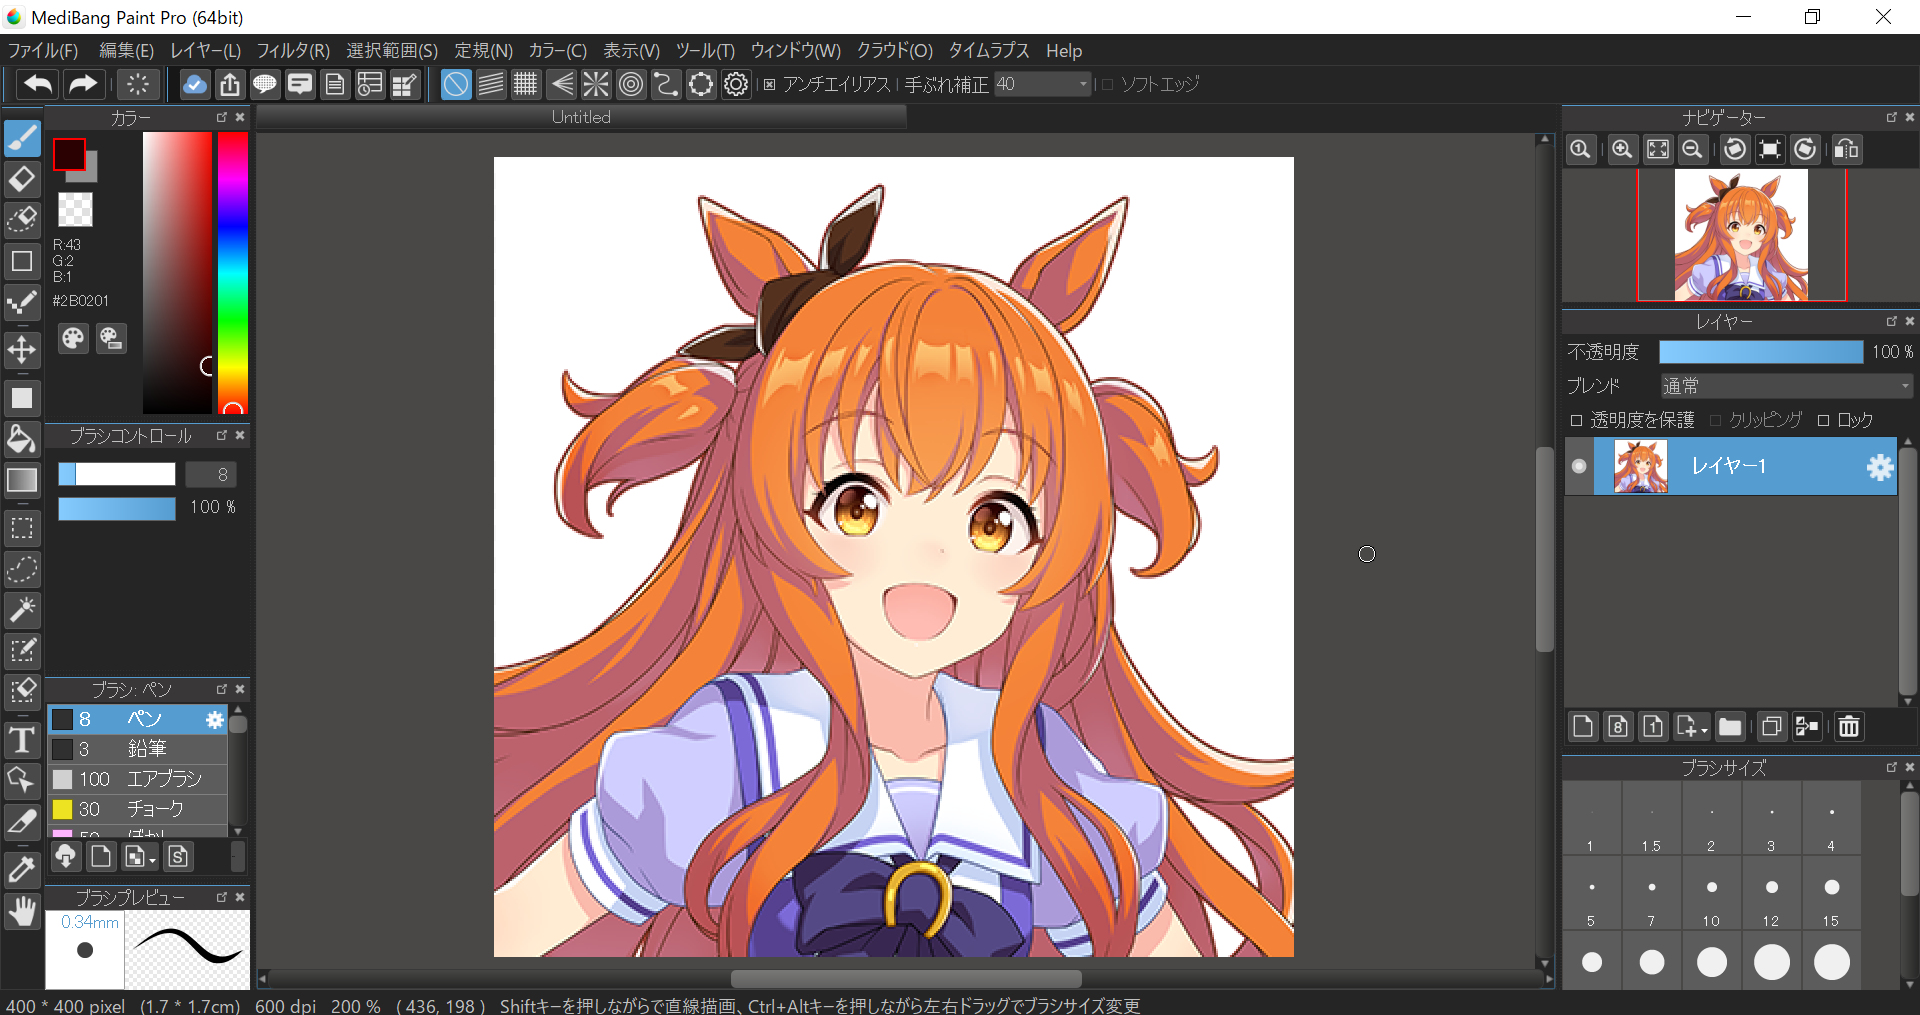Click the Undo arrow in toolbar
Viewport: 1920px width, 1015px height.
(x=38, y=85)
